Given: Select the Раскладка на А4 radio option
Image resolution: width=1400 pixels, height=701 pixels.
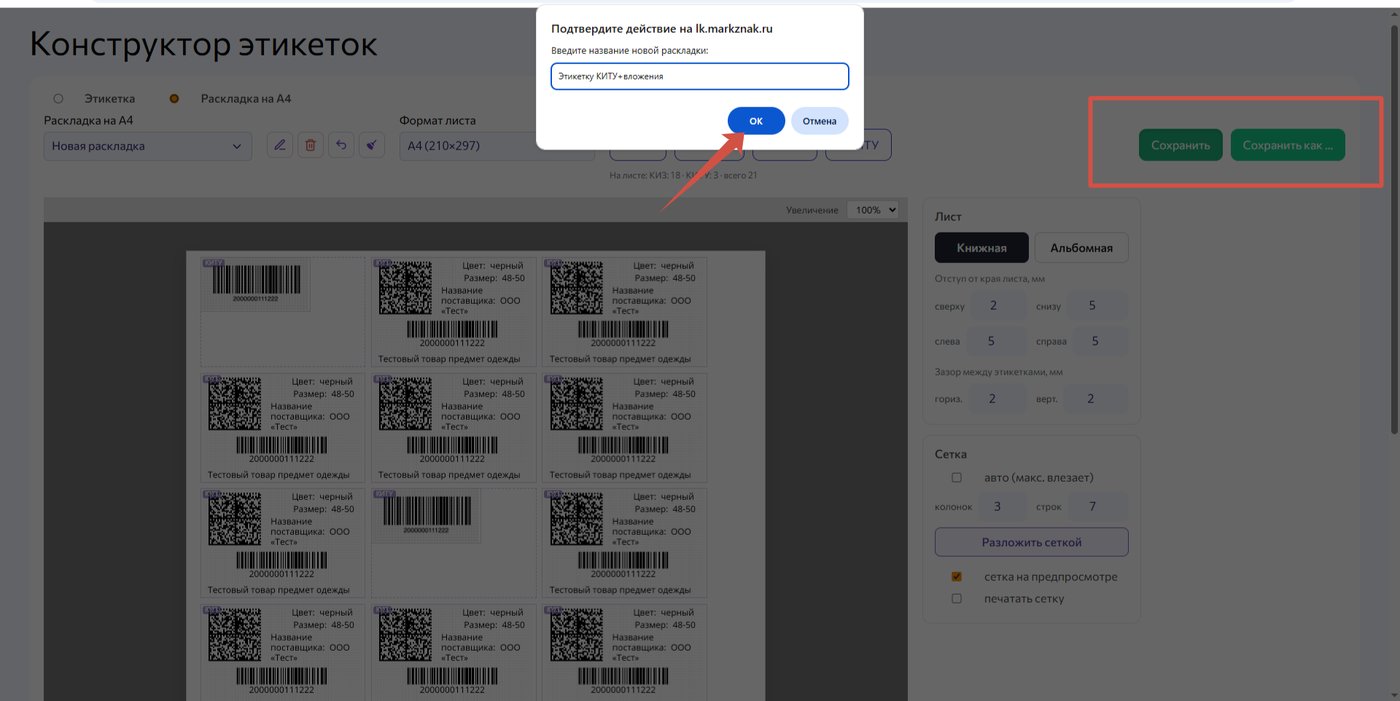Looking at the screenshot, I should 174,99.
